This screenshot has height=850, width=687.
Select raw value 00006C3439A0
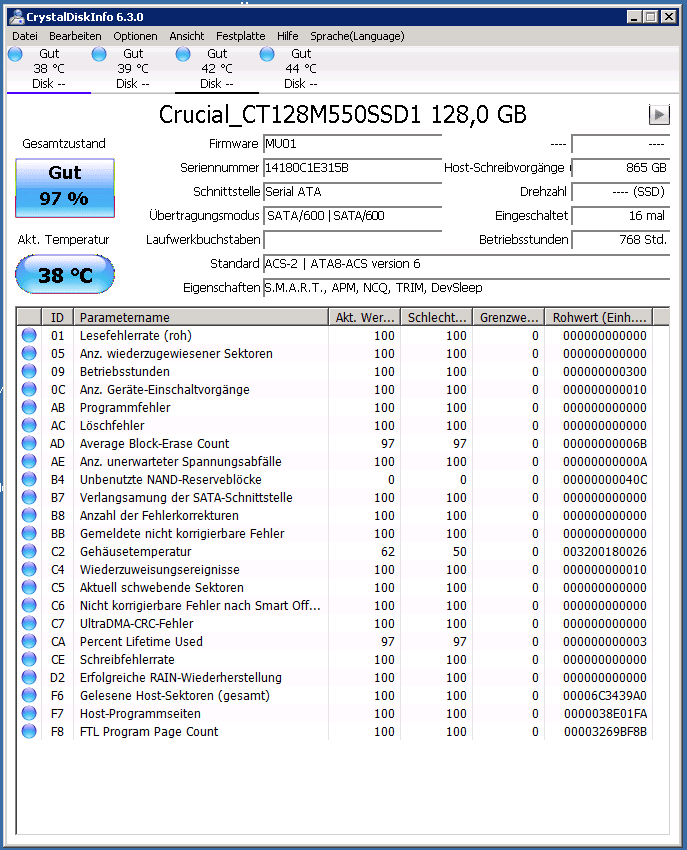tap(605, 696)
